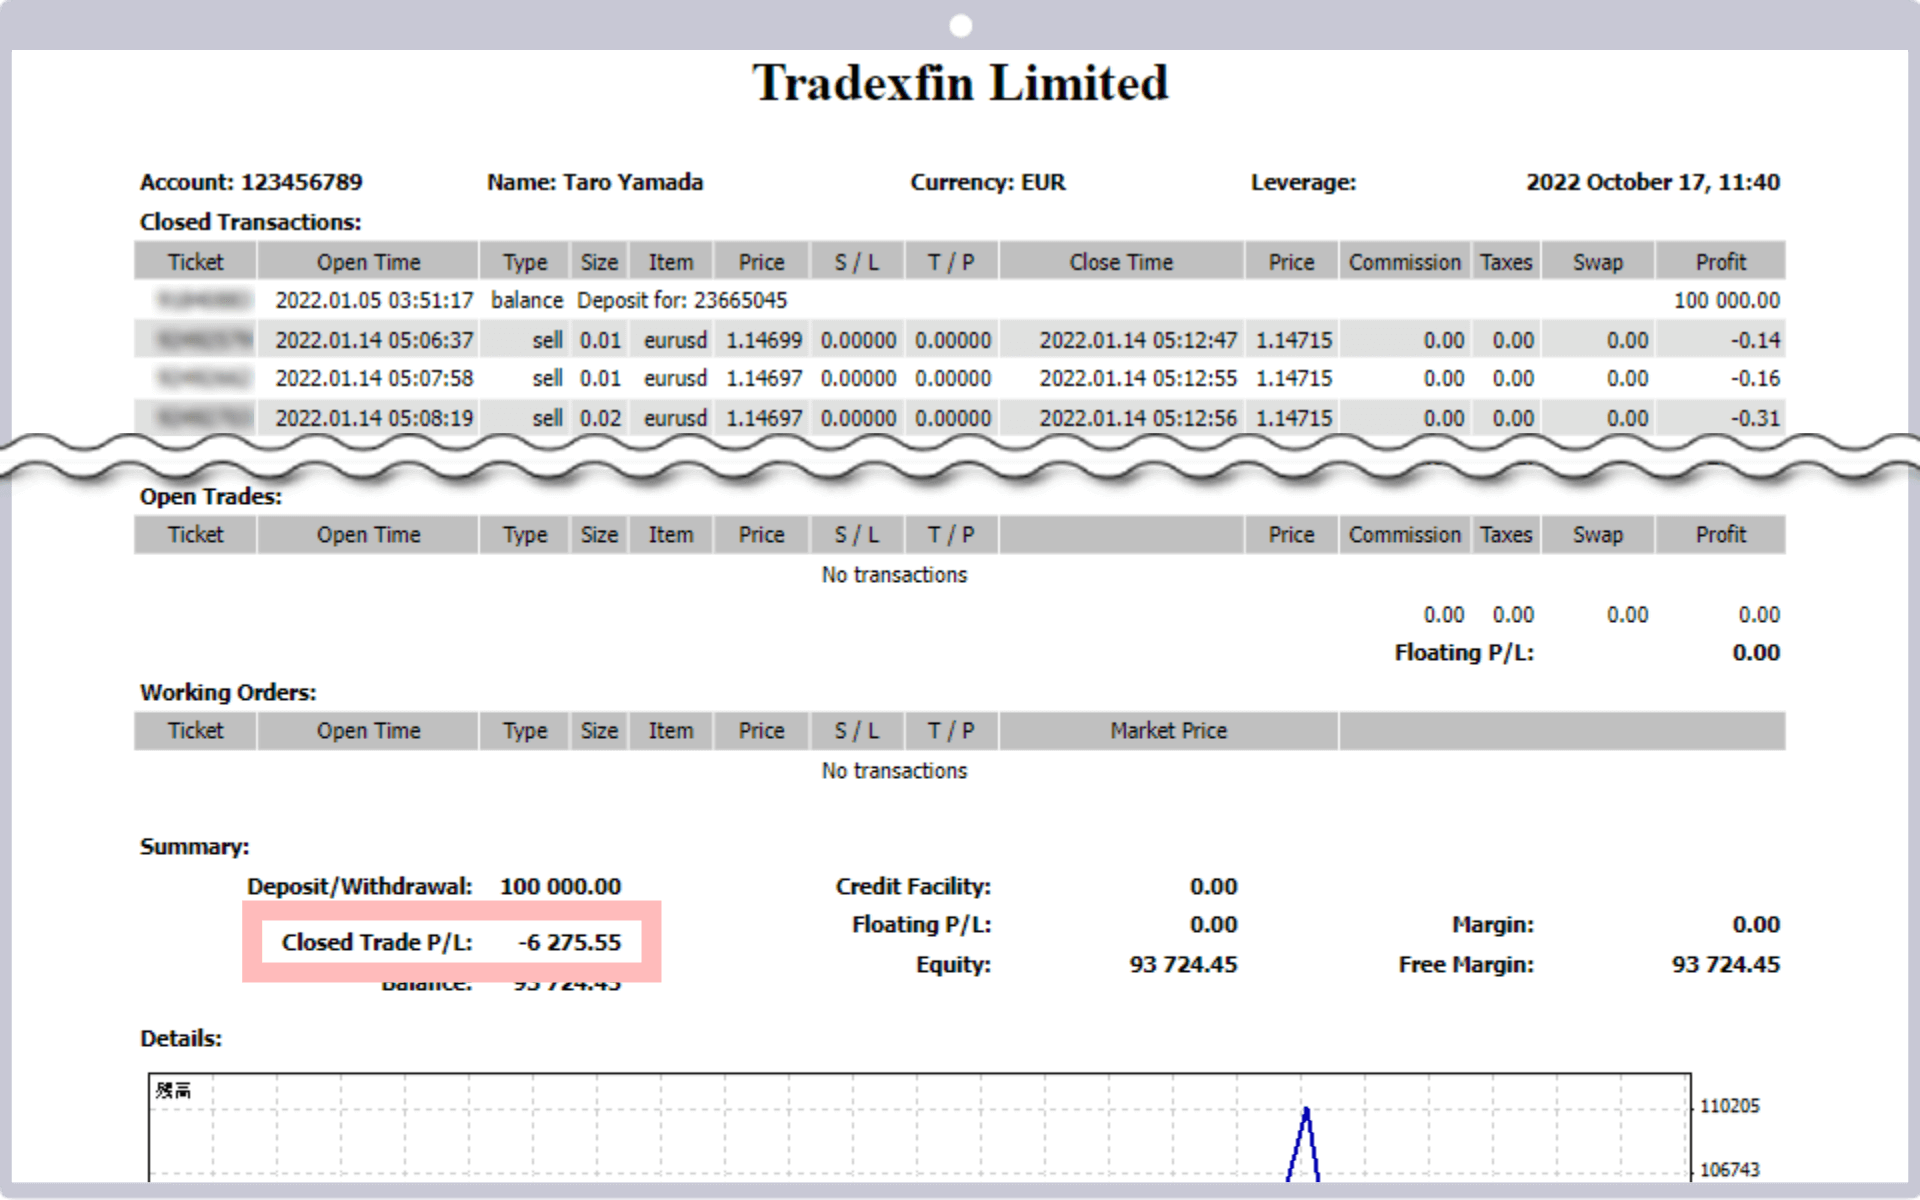
Task: Click the Commission header in Open Trades
Action: click(1404, 535)
